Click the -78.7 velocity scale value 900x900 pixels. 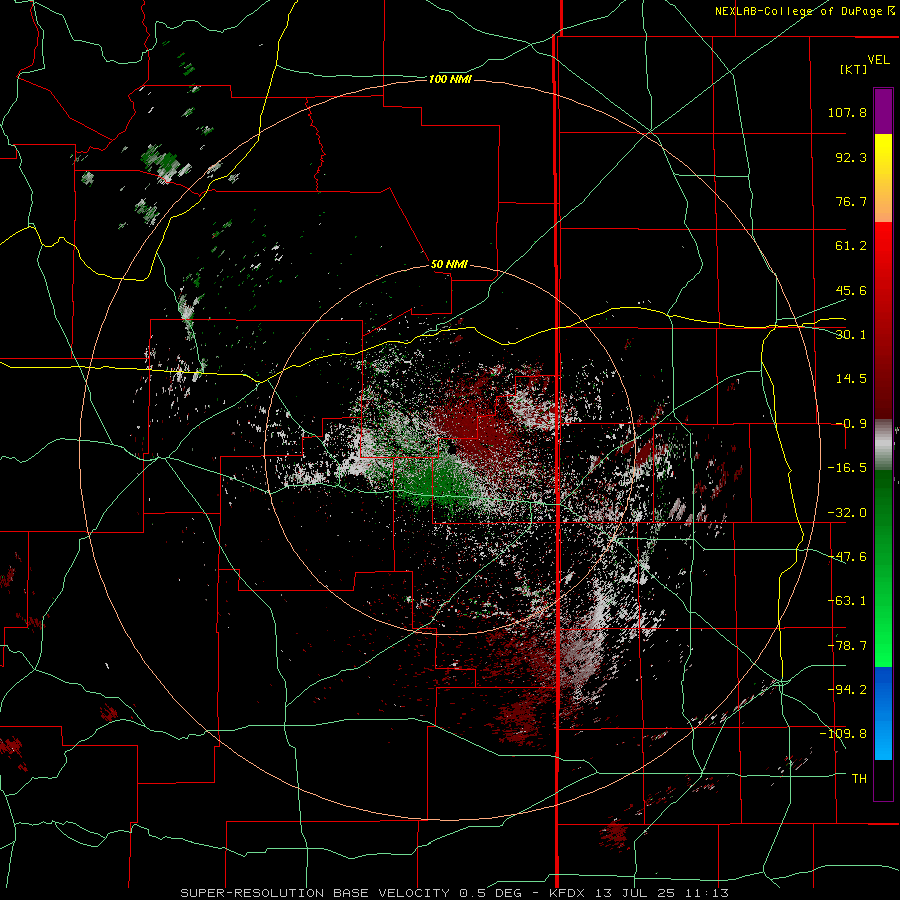click(x=847, y=646)
